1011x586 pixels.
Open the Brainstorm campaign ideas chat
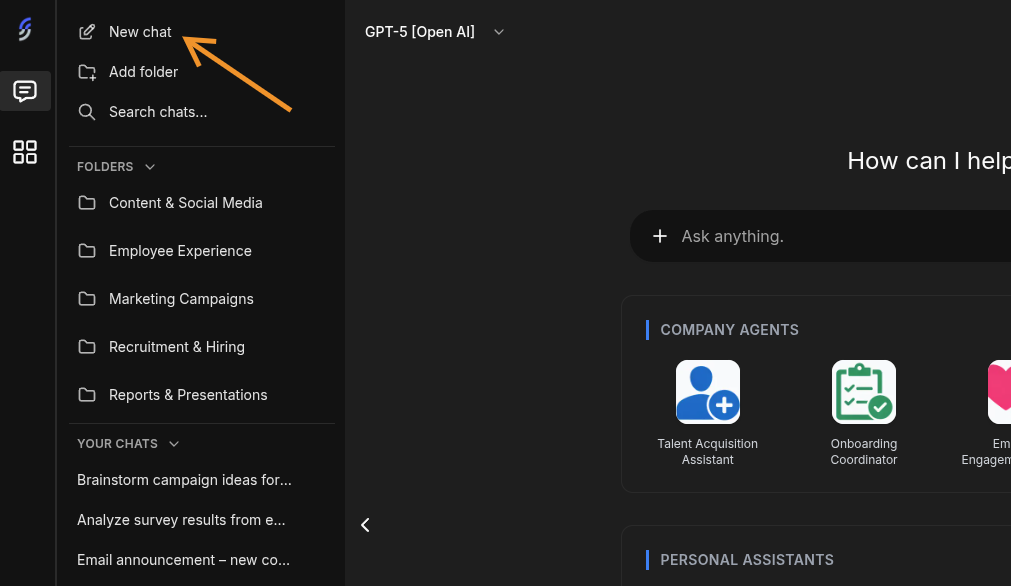184,480
